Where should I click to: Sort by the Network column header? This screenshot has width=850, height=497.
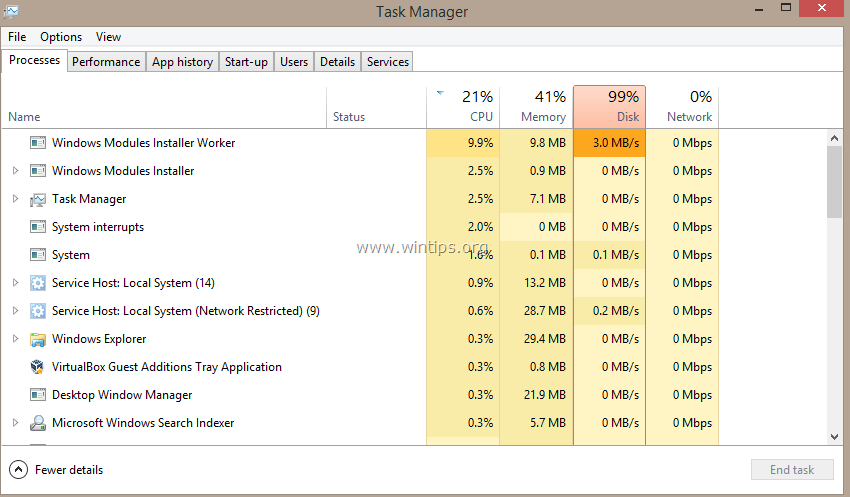coord(682,107)
